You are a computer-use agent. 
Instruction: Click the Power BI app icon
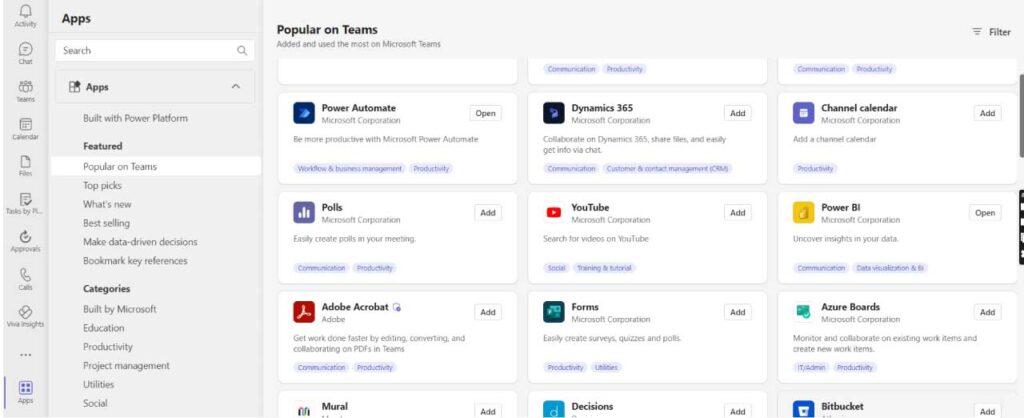803,212
